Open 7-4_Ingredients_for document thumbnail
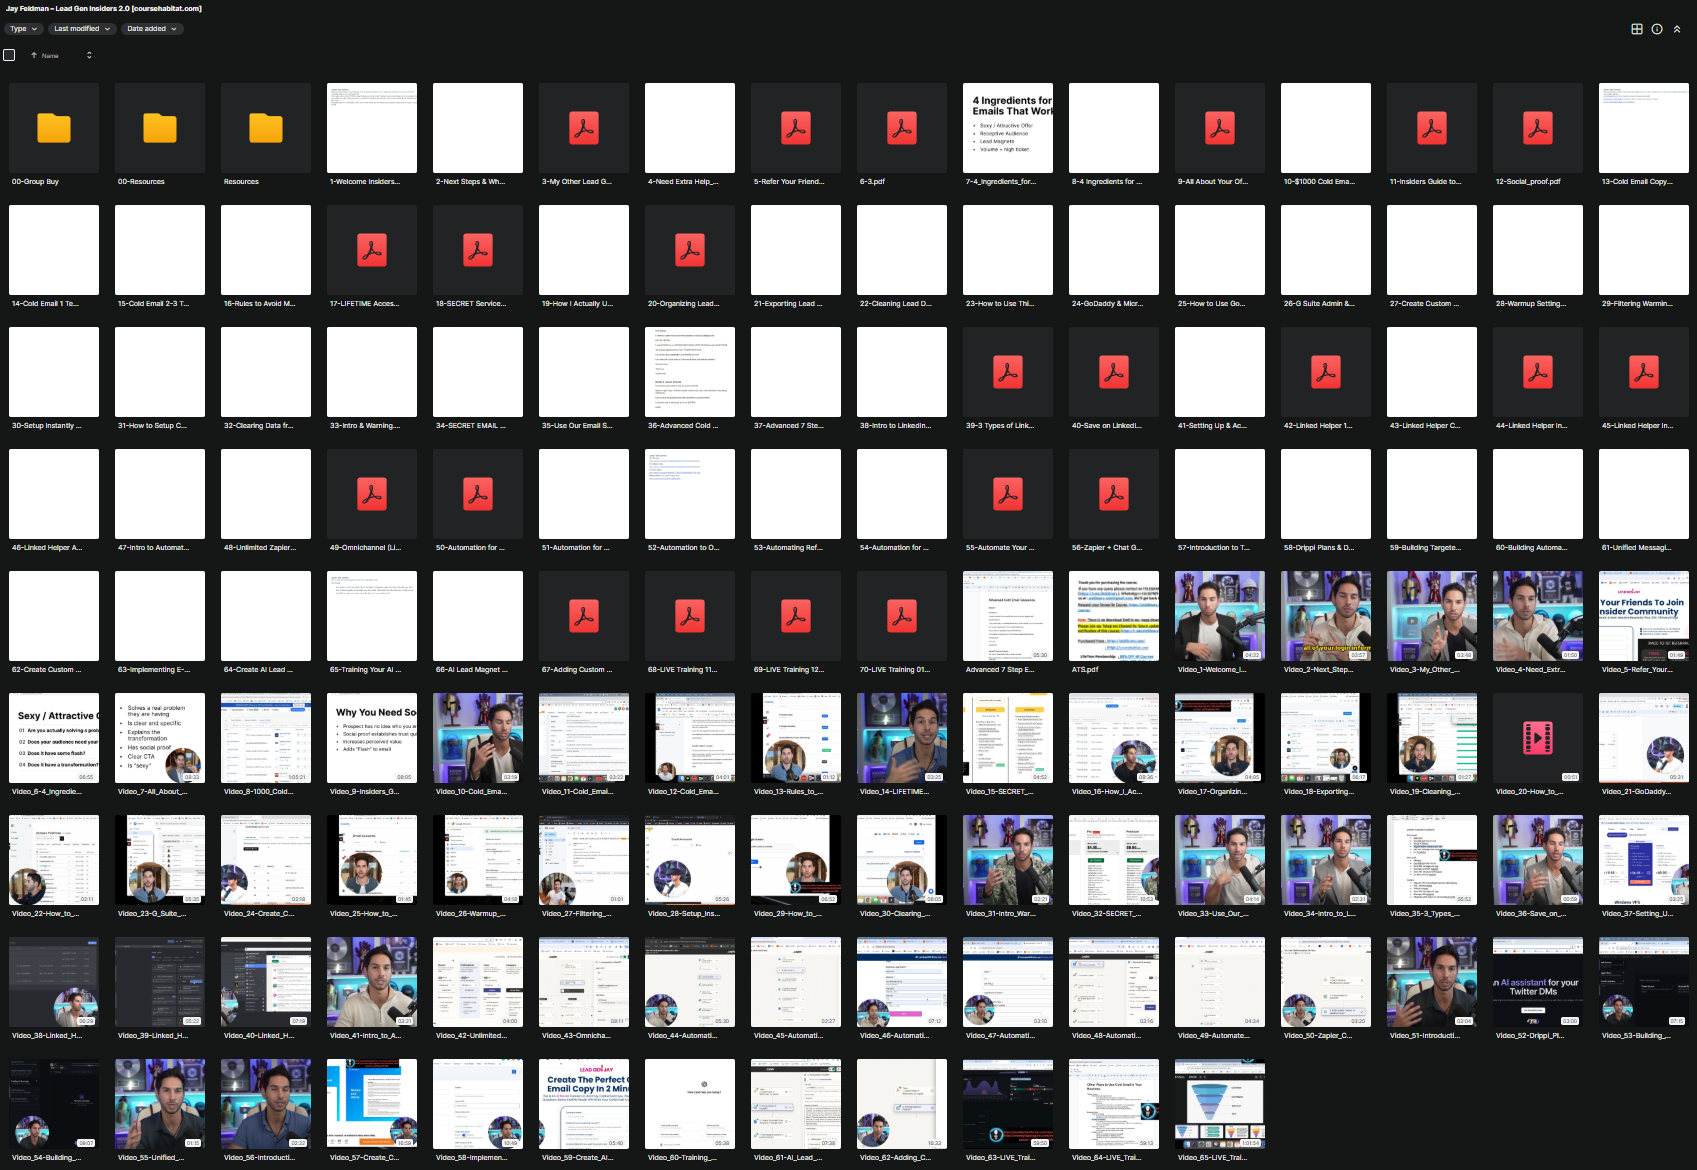The width and height of the screenshot is (1697, 1170). click(1008, 128)
